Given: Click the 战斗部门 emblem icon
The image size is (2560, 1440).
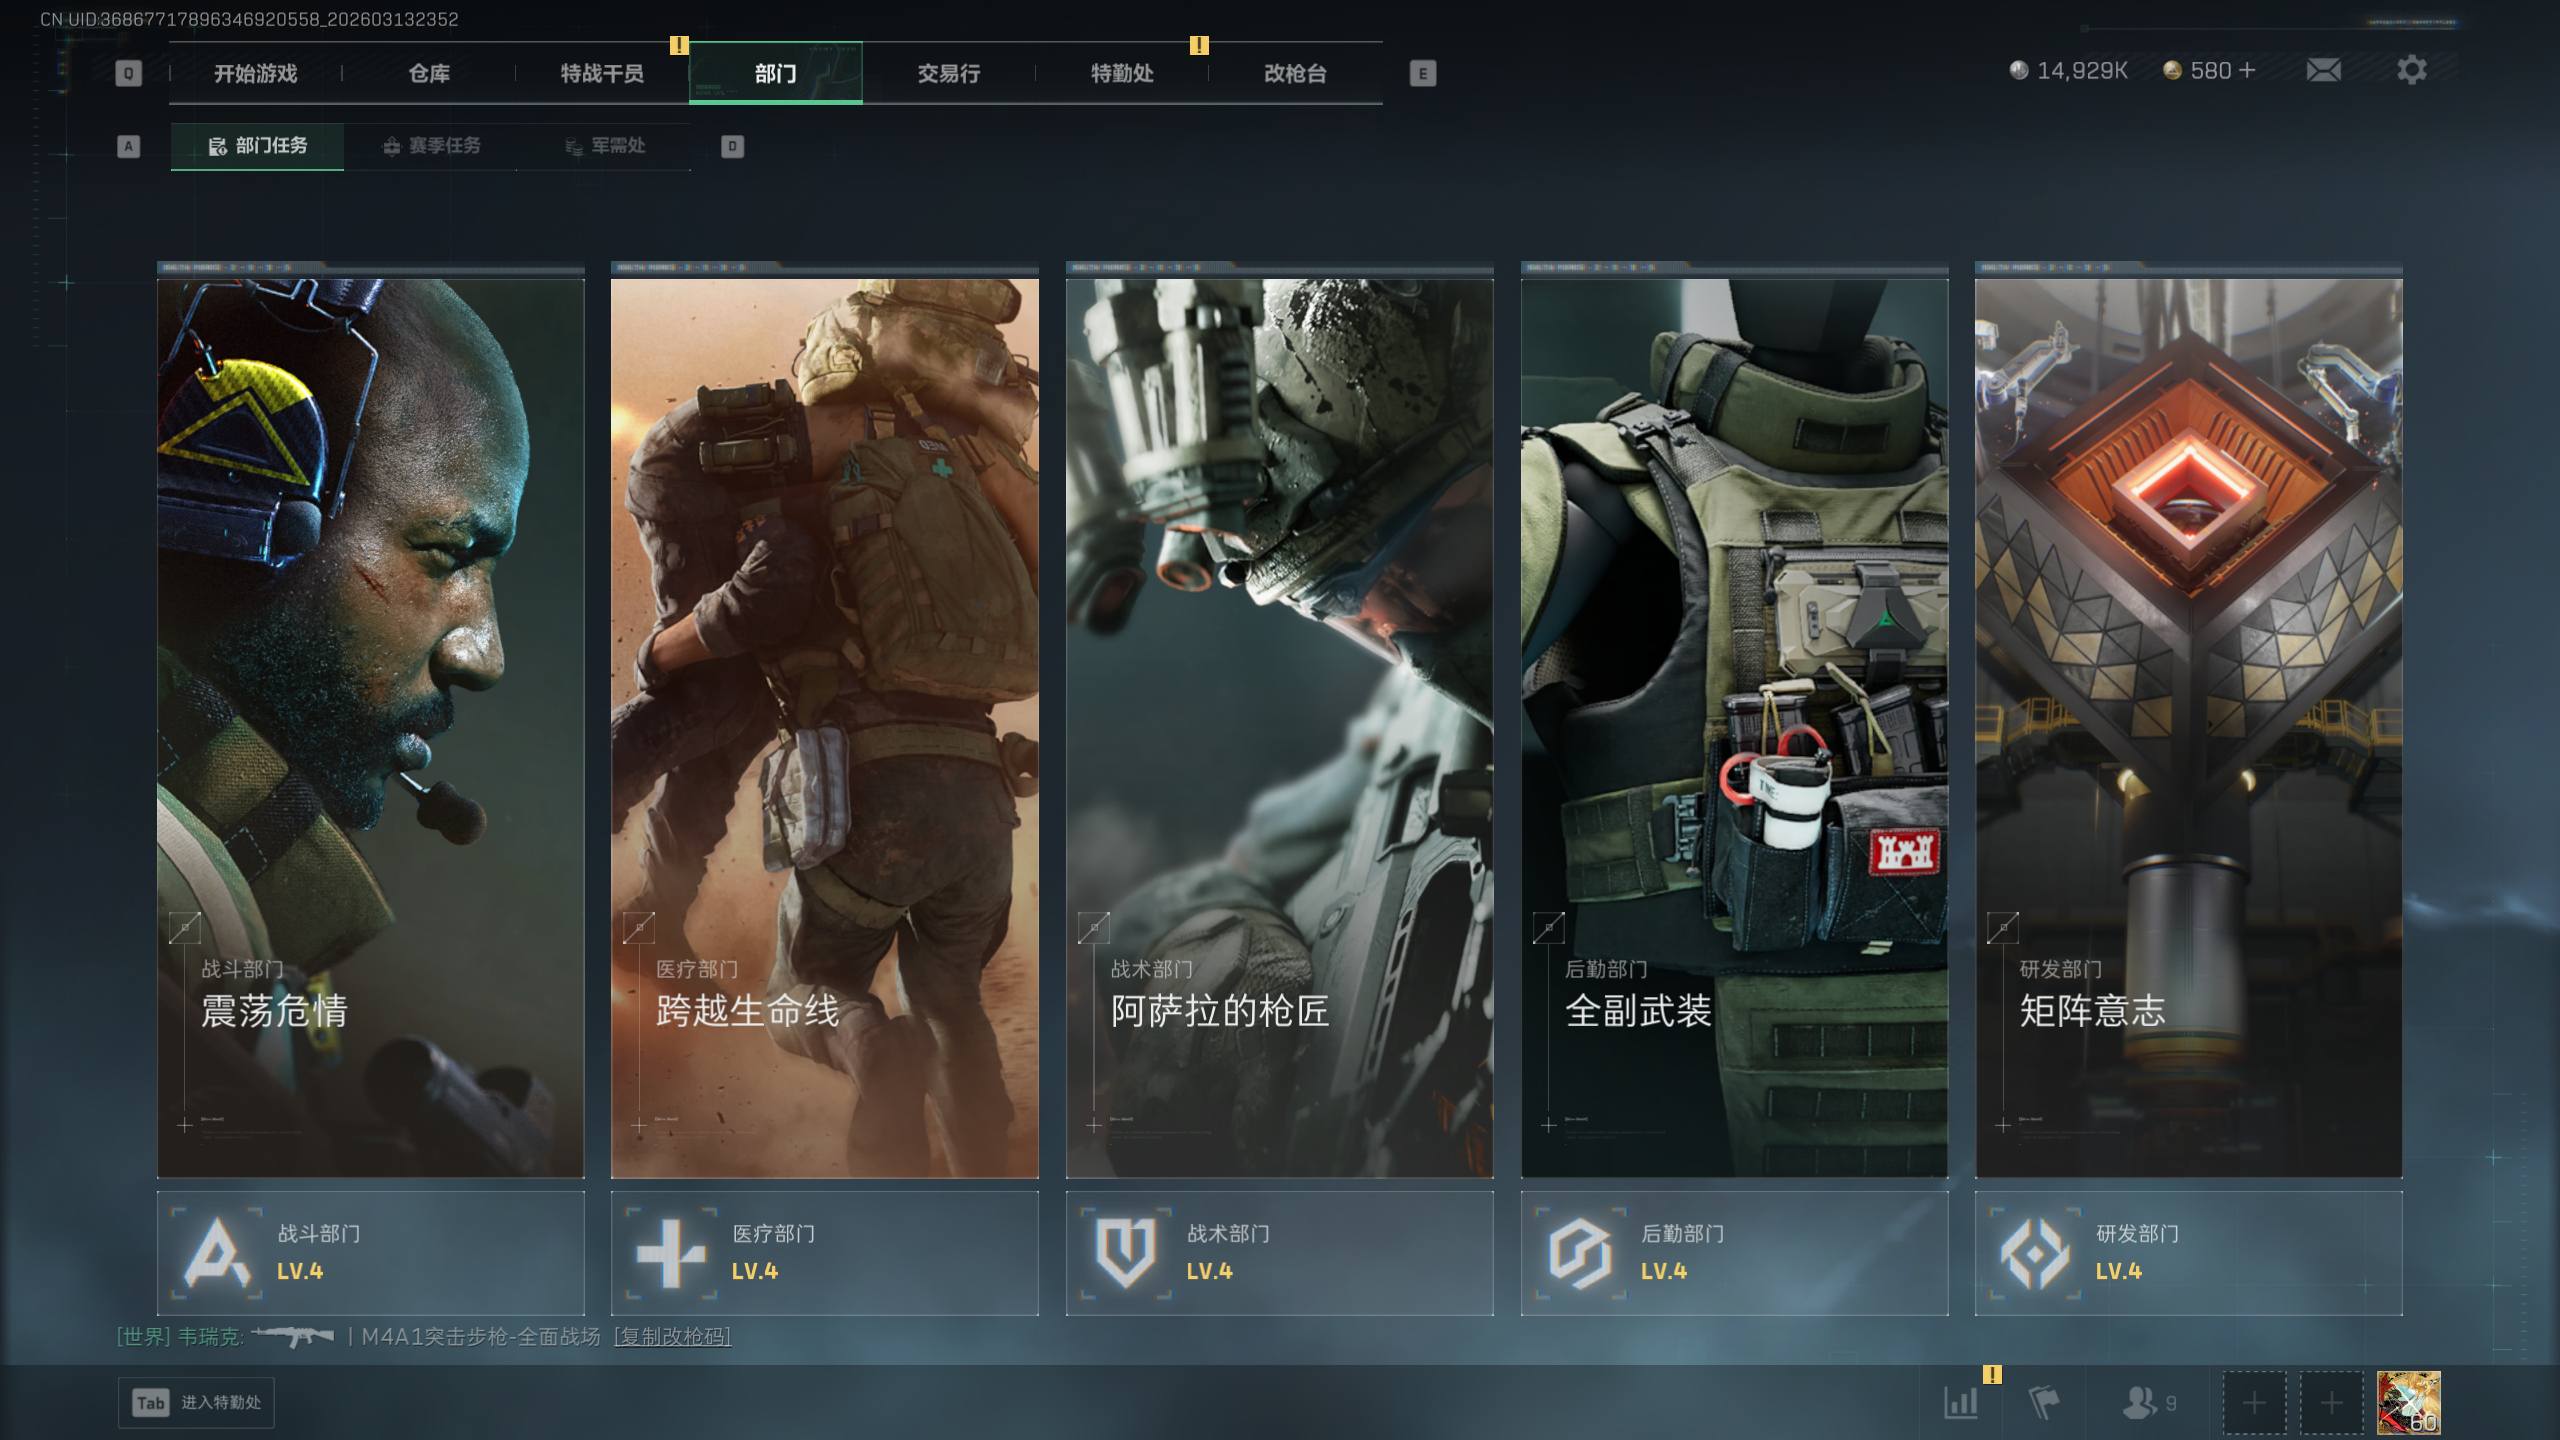Looking at the screenshot, I should (x=217, y=1252).
